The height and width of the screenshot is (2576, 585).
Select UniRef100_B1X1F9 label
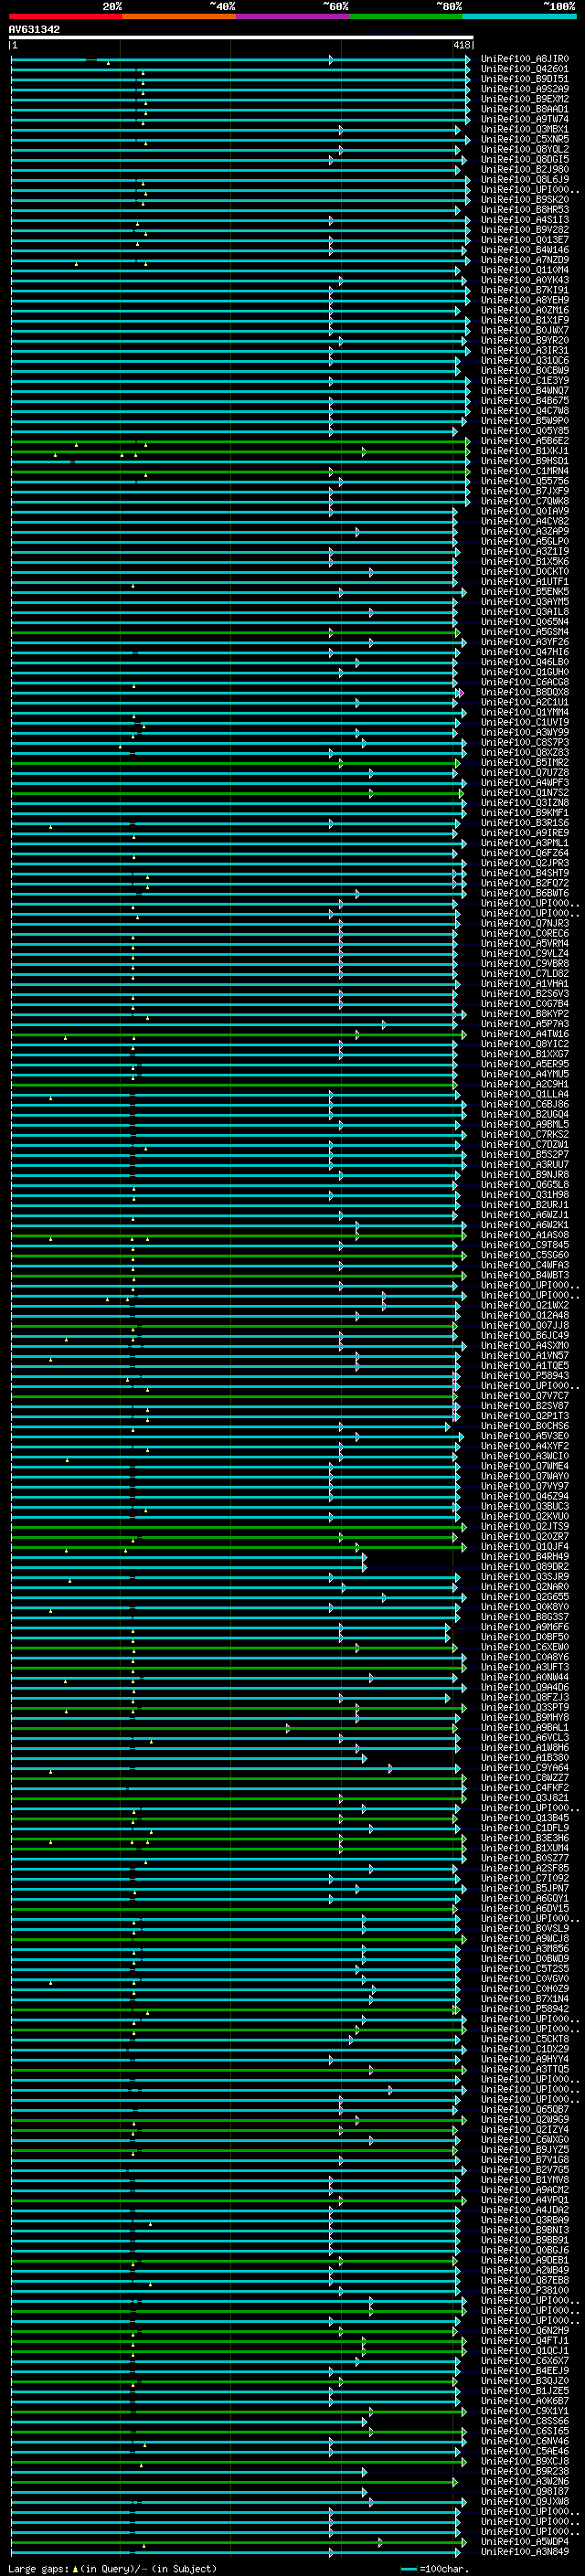(x=525, y=320)
